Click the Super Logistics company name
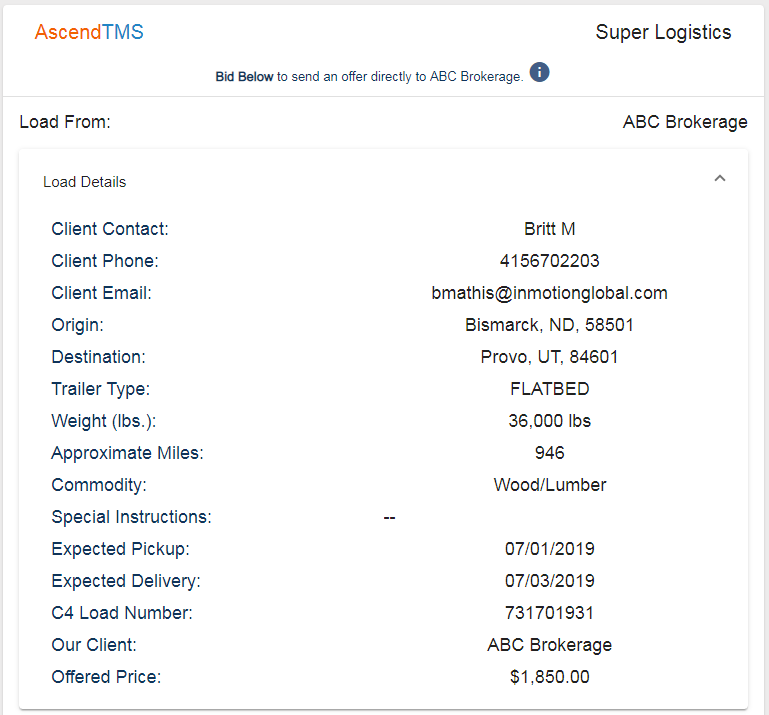769x715 pixels. pyautogui.click(x=663, y=33)
